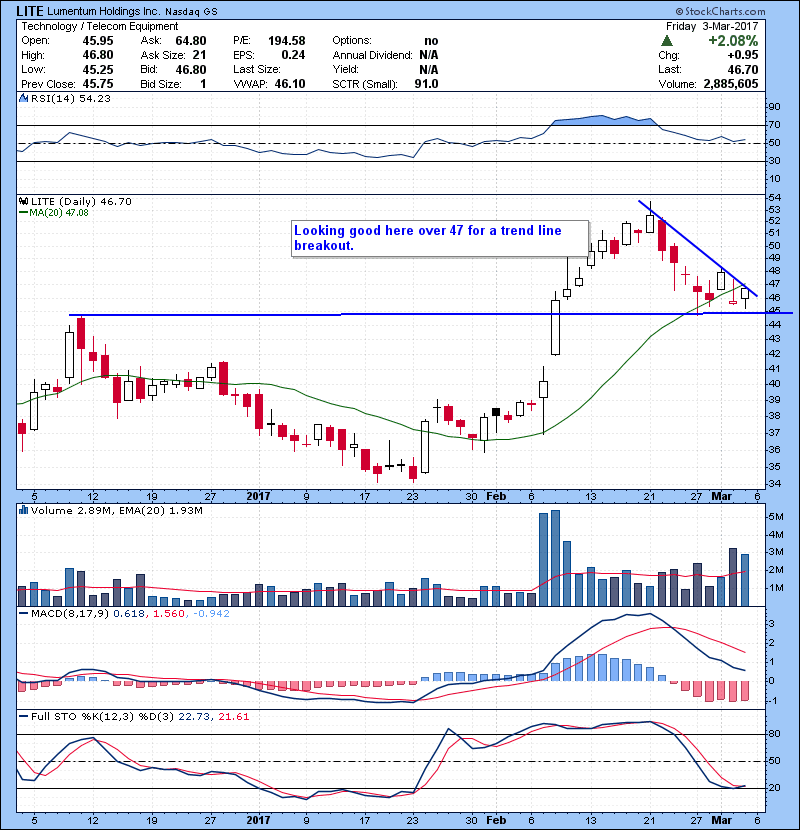Click the RSI indicator icon beside RSI(14)
This screenshot has width=800, height=830.
coord(23,98)
